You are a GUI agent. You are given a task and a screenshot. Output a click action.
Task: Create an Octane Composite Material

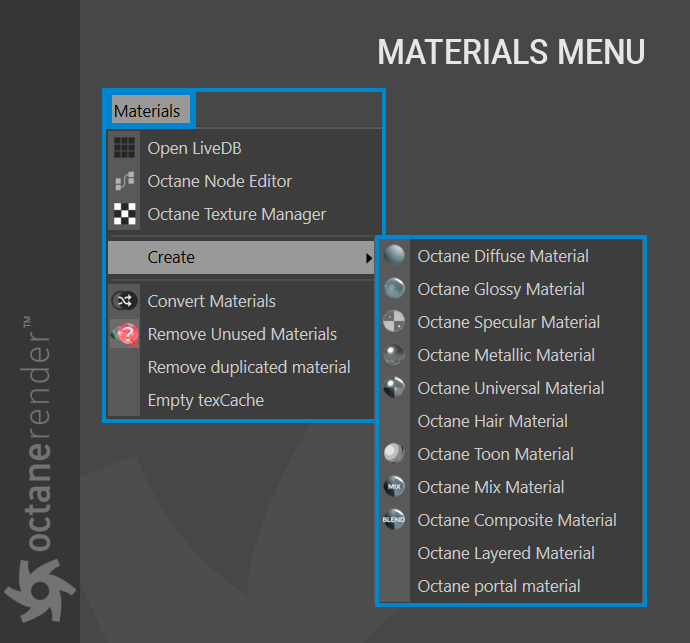(x=510, y=520)
